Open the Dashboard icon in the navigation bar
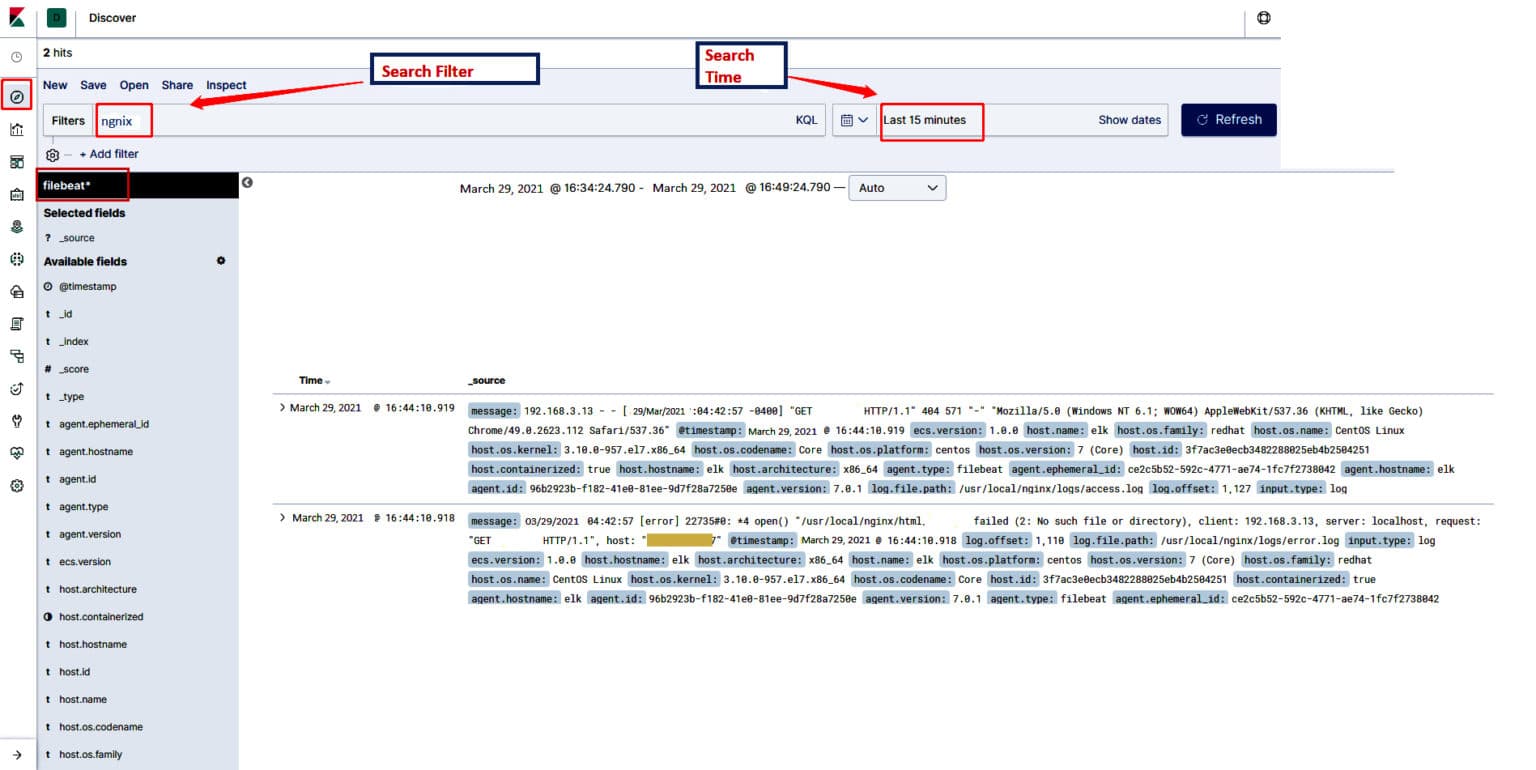The height and width of the screenshot is (770, 1536). tap(18, 163)
